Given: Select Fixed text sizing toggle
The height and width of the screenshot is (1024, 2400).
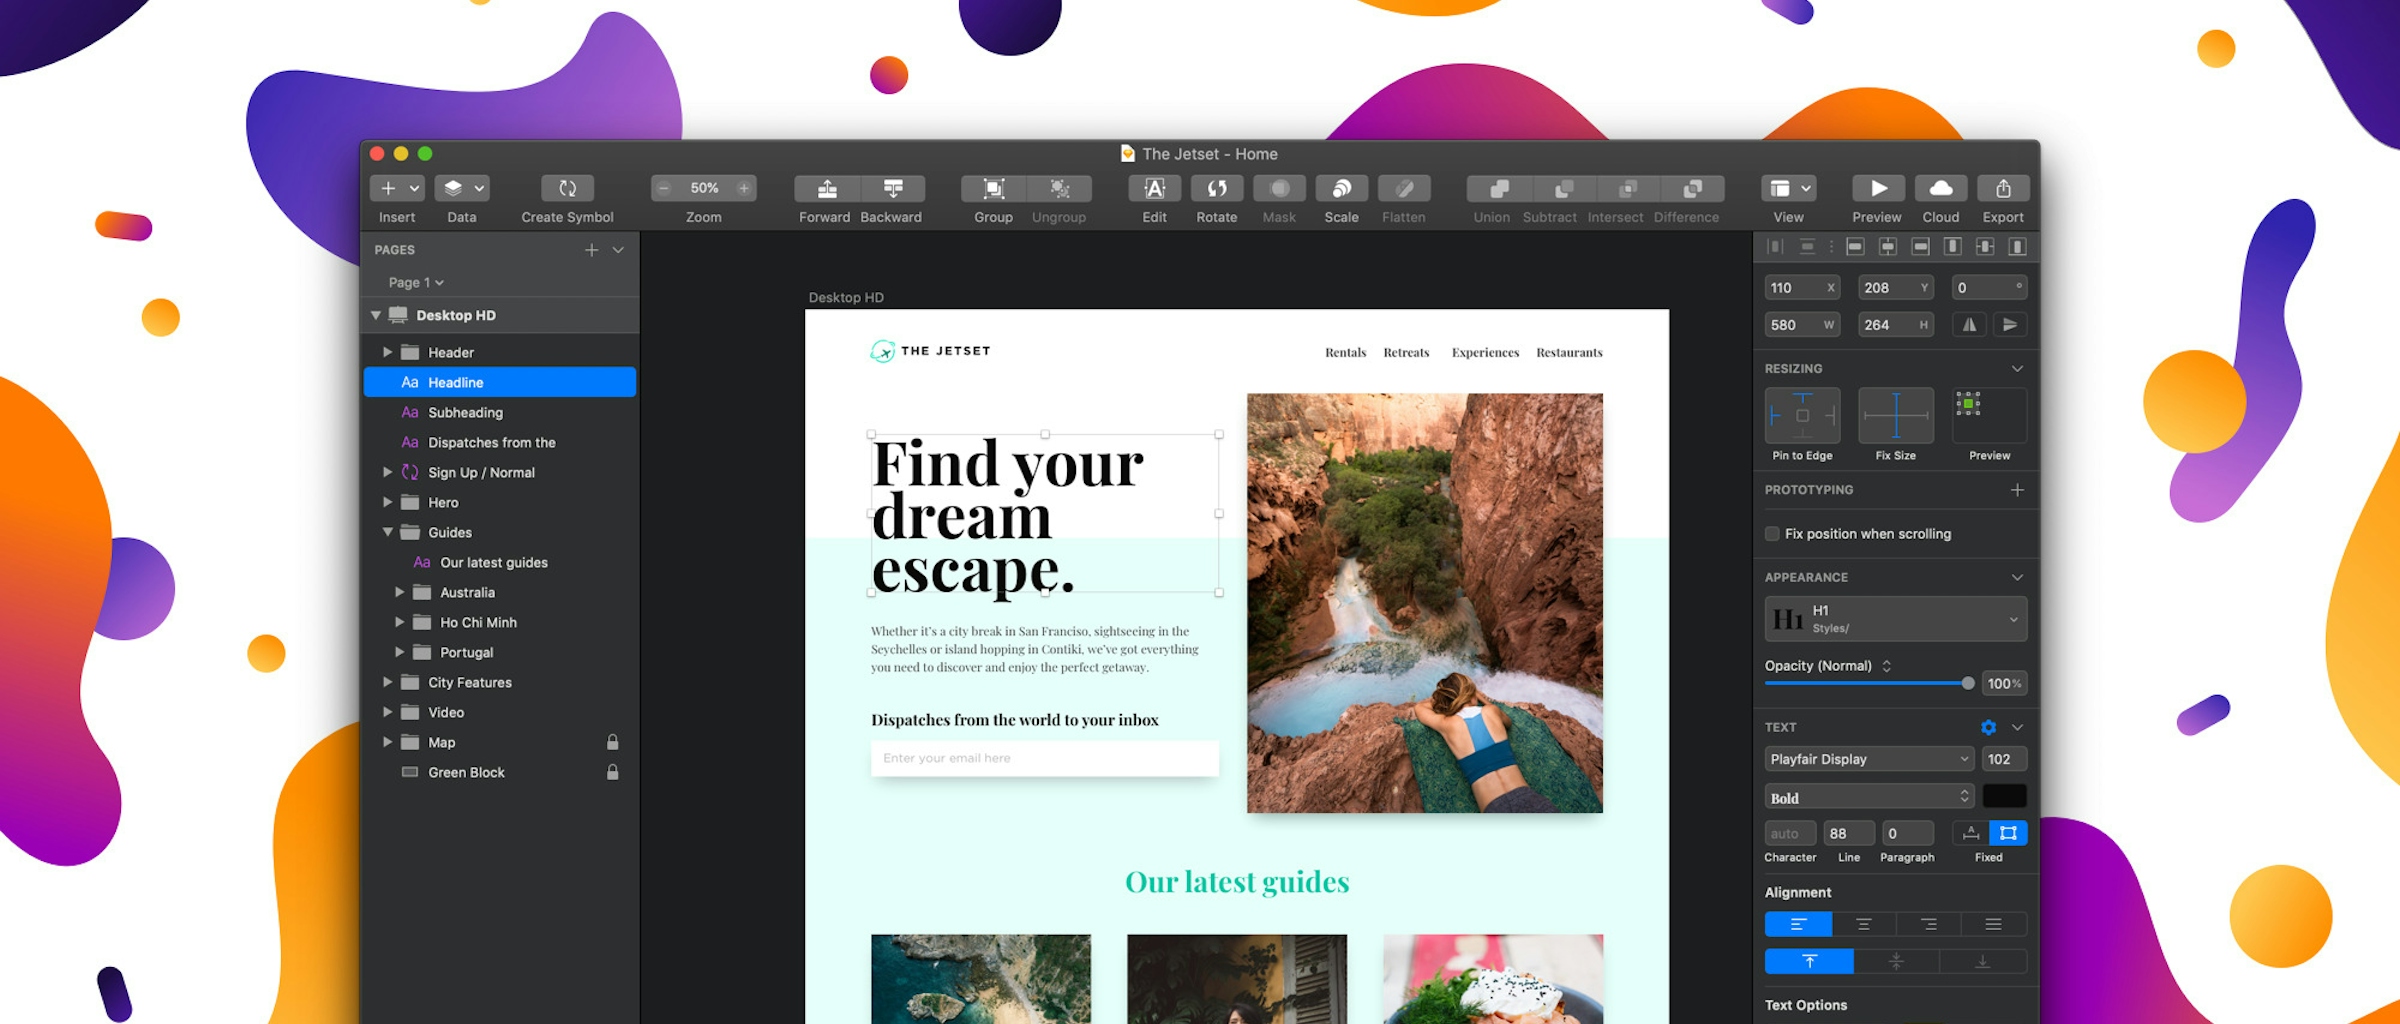Looking at the screenshot, I should pyautogui.click(x=2007, y=833).
